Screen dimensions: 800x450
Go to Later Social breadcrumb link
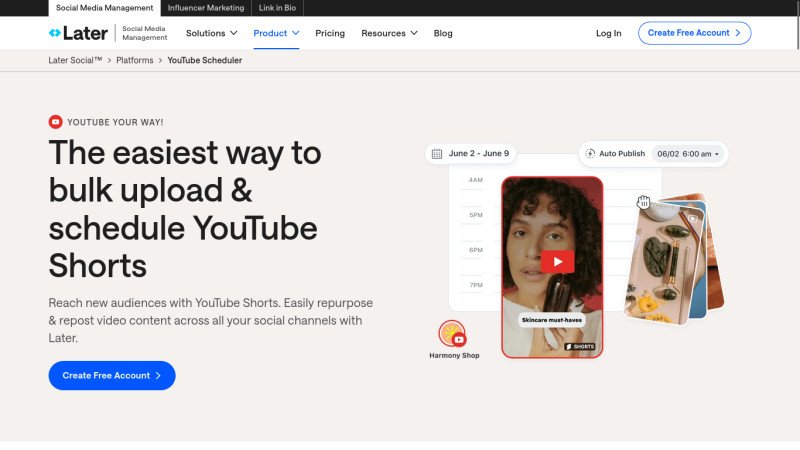click(76, 60)
